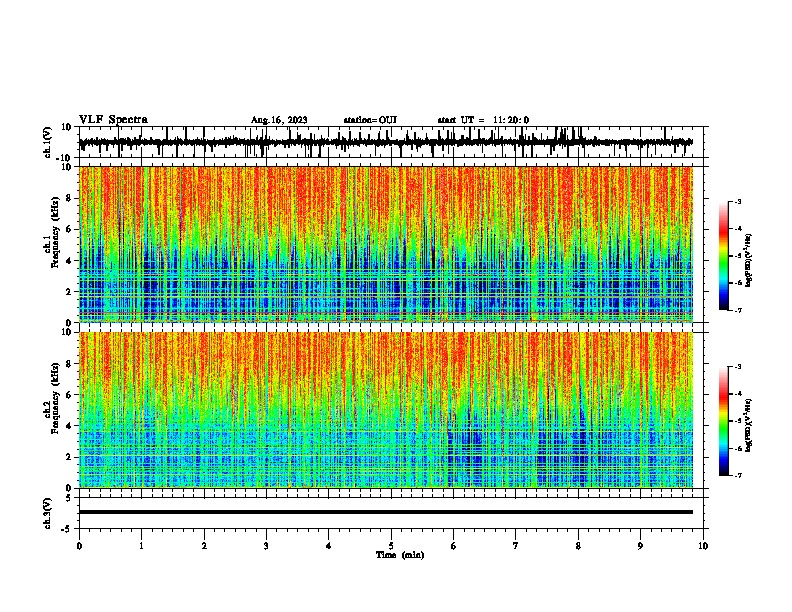The width and height of the screenshot is (792, 612).
Task: Click the ch.3(V) axis label
Action: [x=48, y=513]
